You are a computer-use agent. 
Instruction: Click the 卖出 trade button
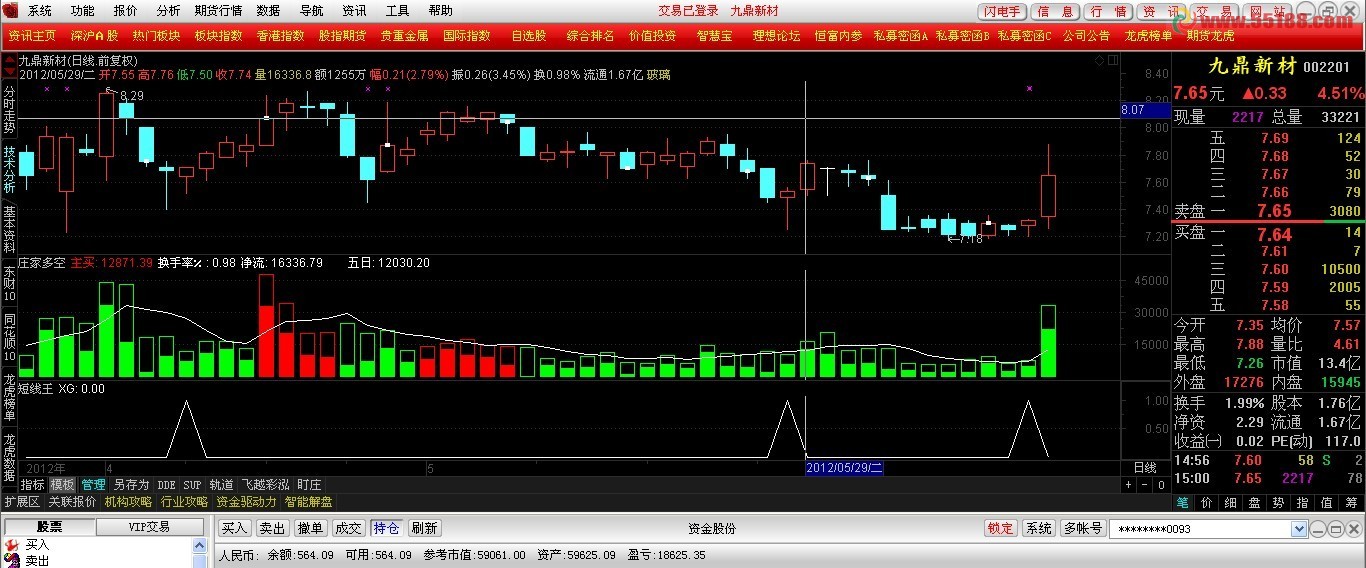[x=272, y=528]
